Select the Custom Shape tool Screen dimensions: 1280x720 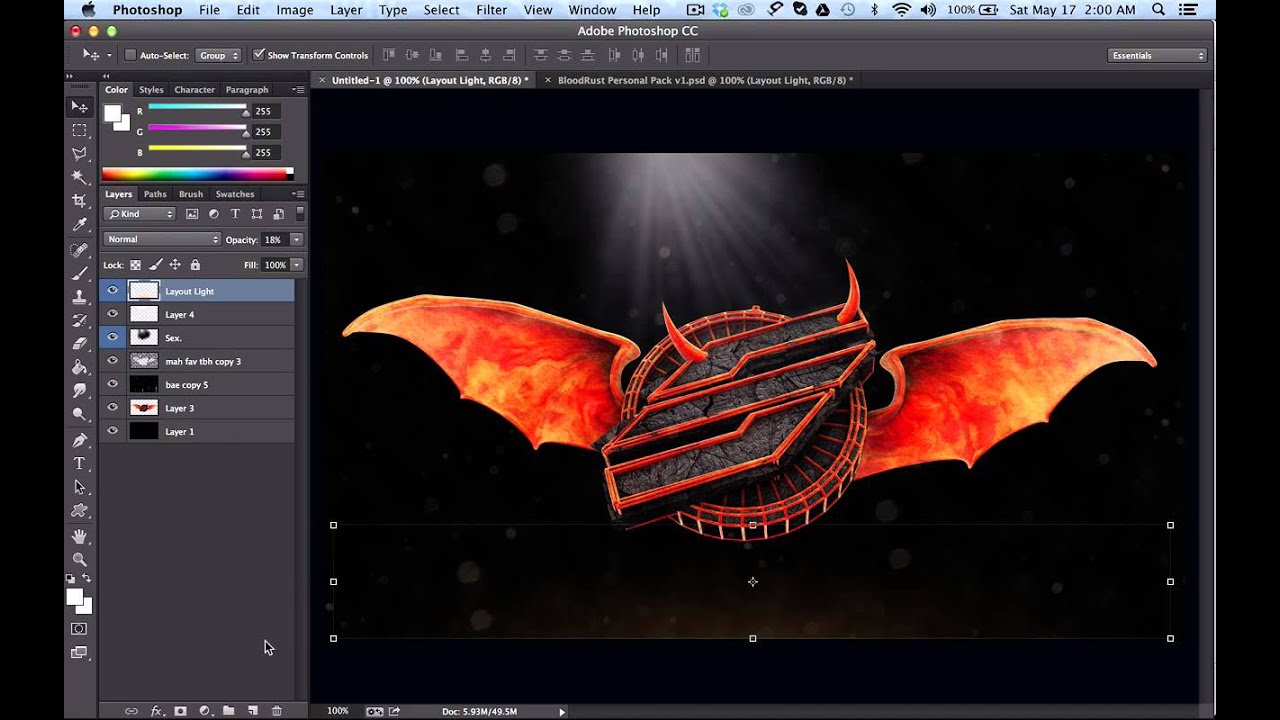point(80,511)
